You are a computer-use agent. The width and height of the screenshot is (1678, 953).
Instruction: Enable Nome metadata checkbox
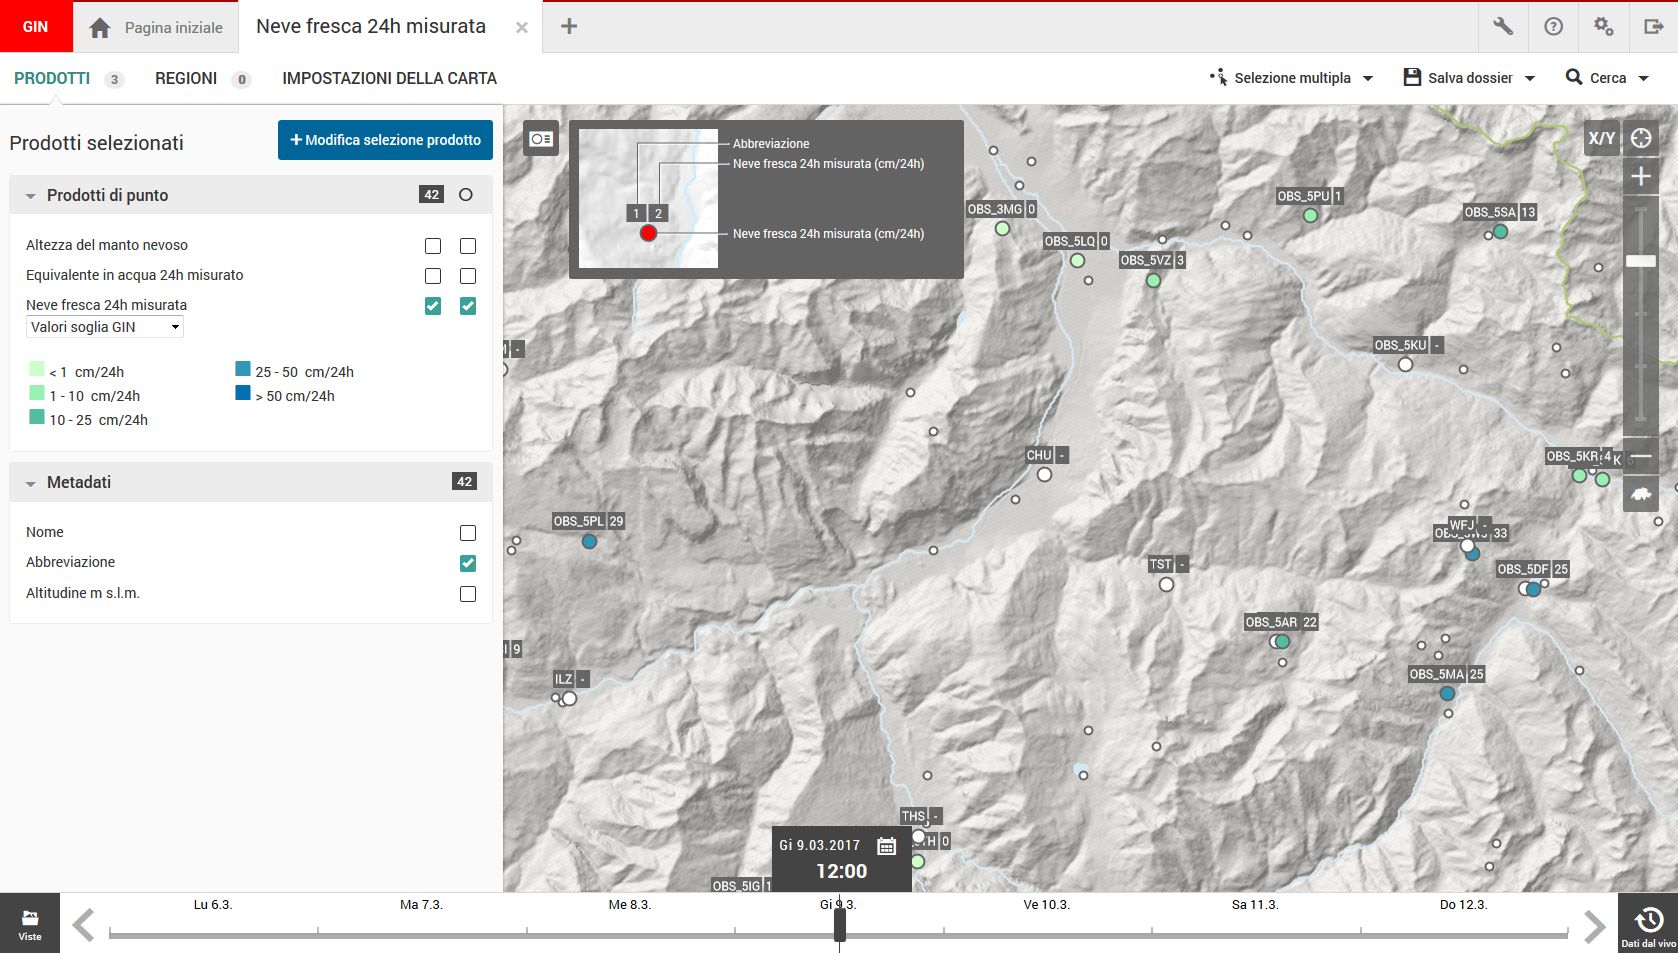point(468,533)
